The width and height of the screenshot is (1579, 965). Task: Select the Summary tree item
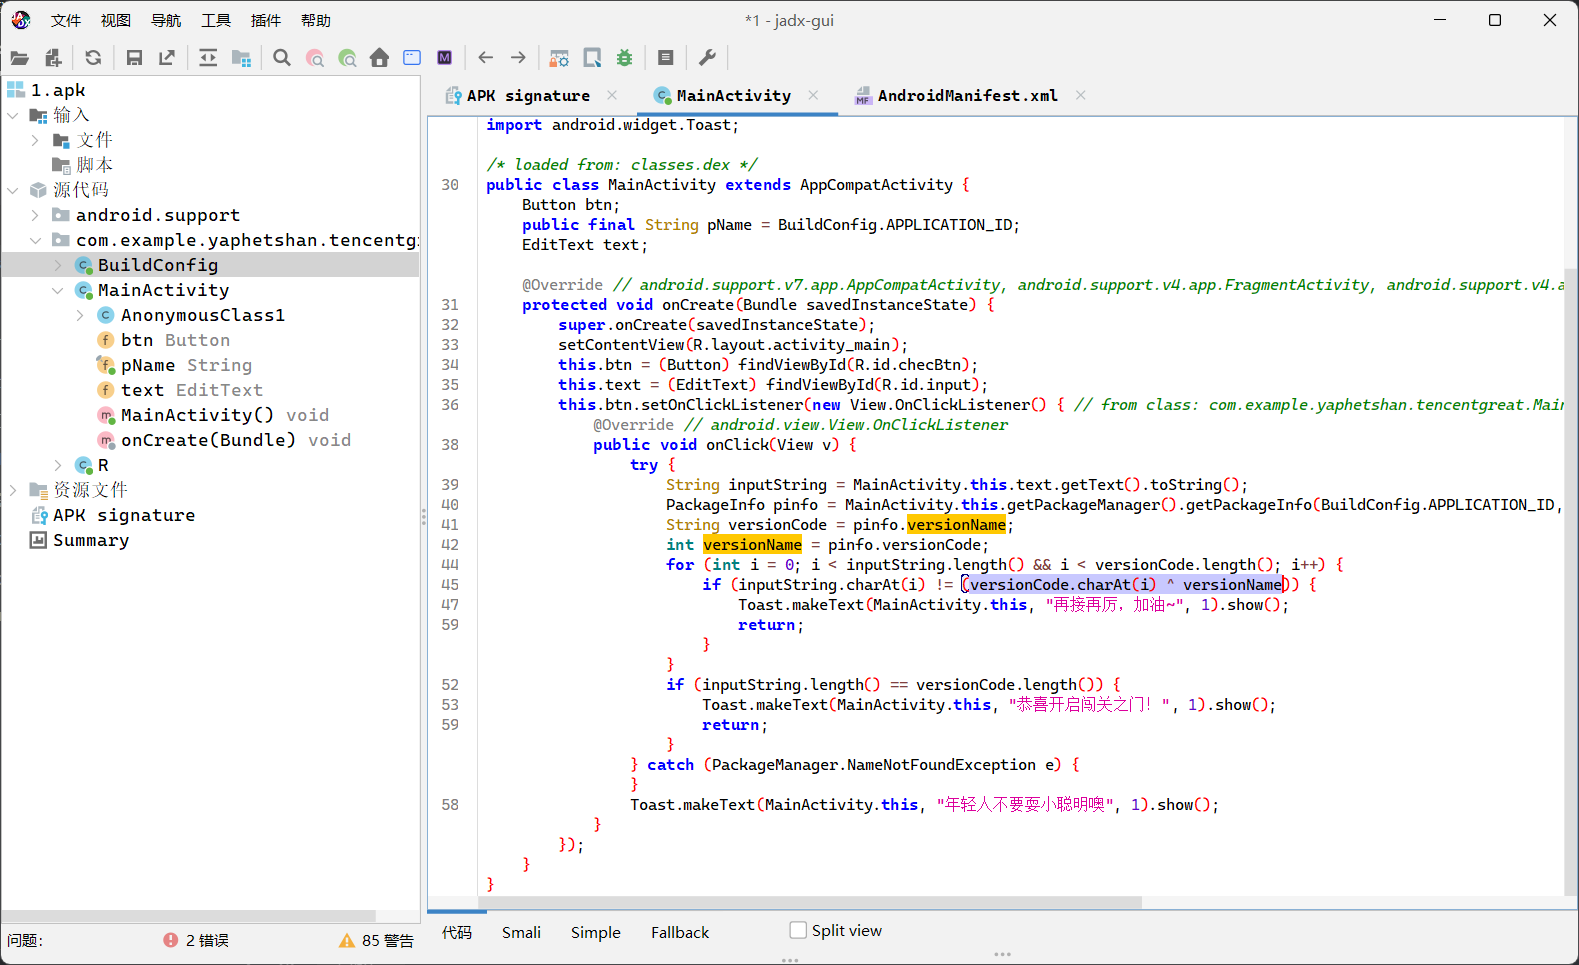(91, 540)
